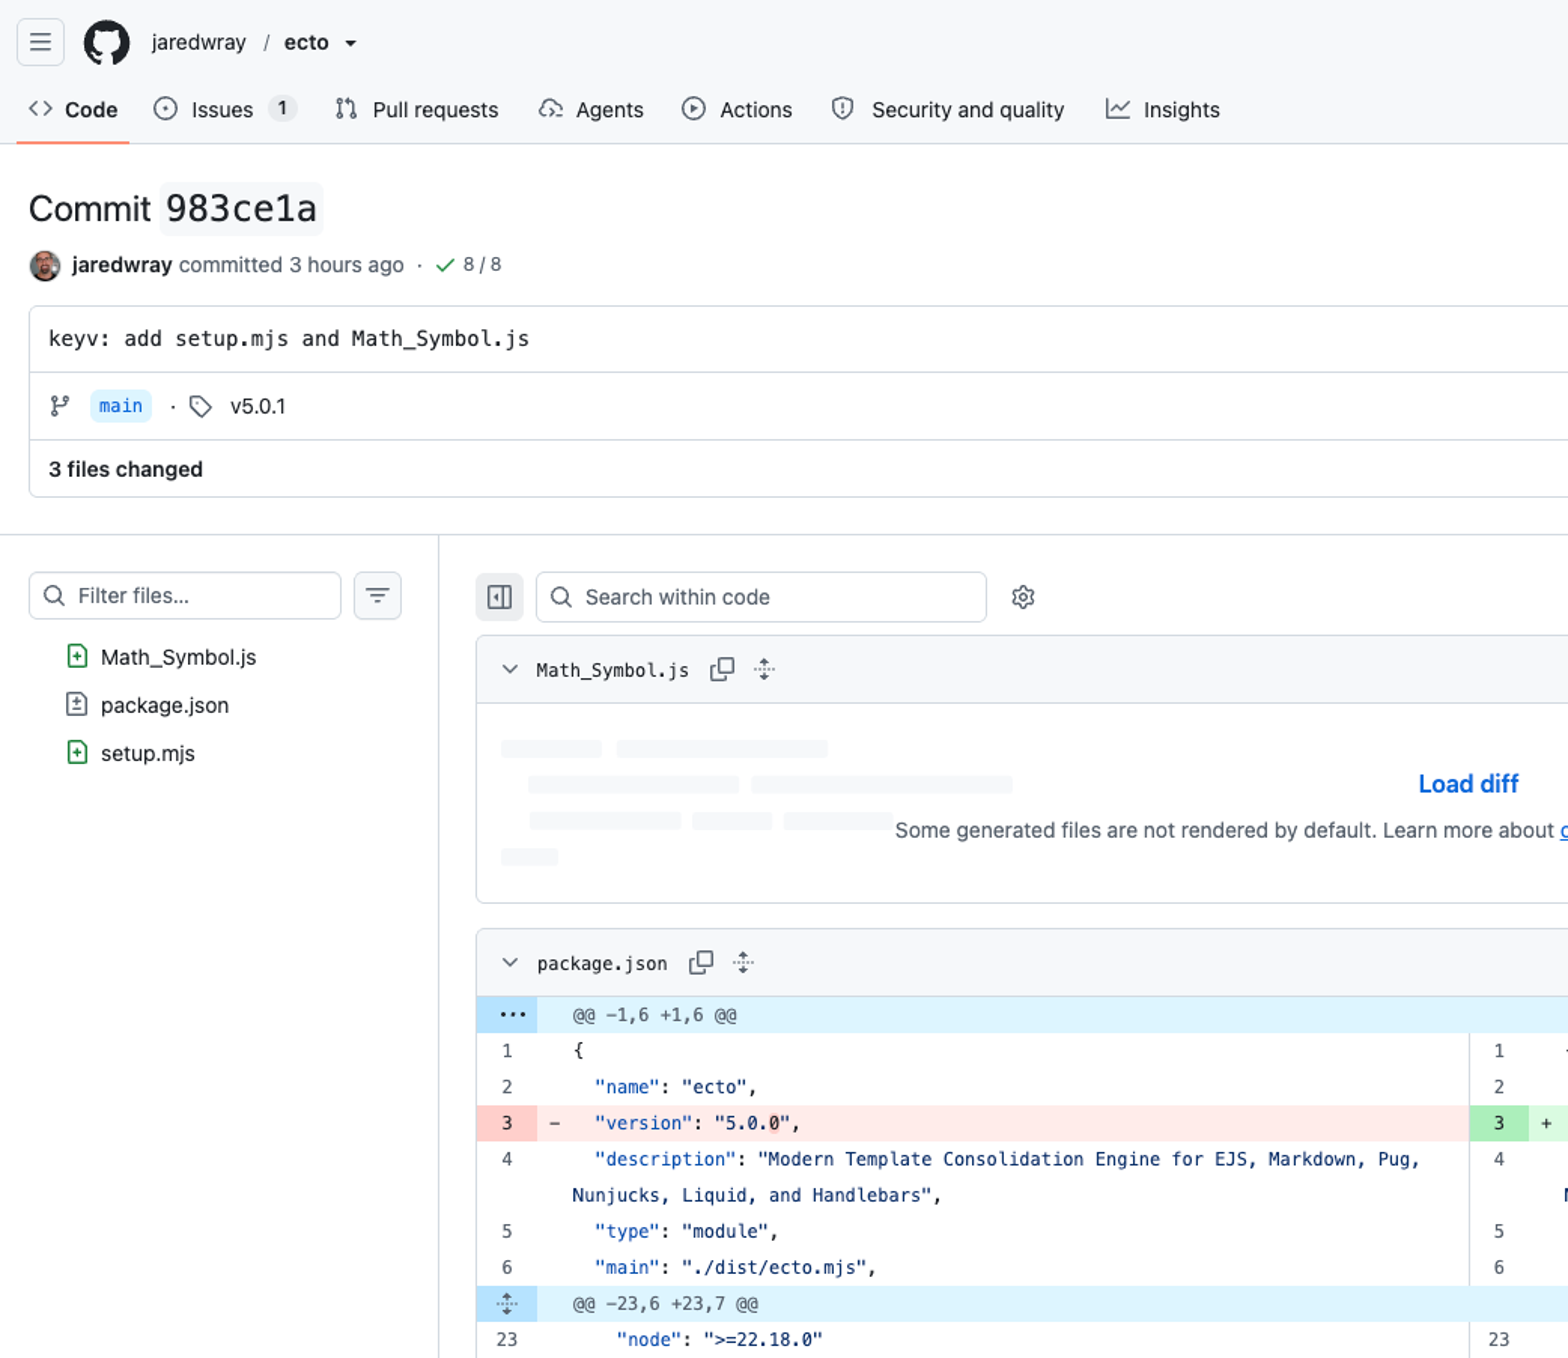Click the added-file icon next to Math_Symbol.js
Screen dimensions: 1568x1358
[x=77, y=656]
